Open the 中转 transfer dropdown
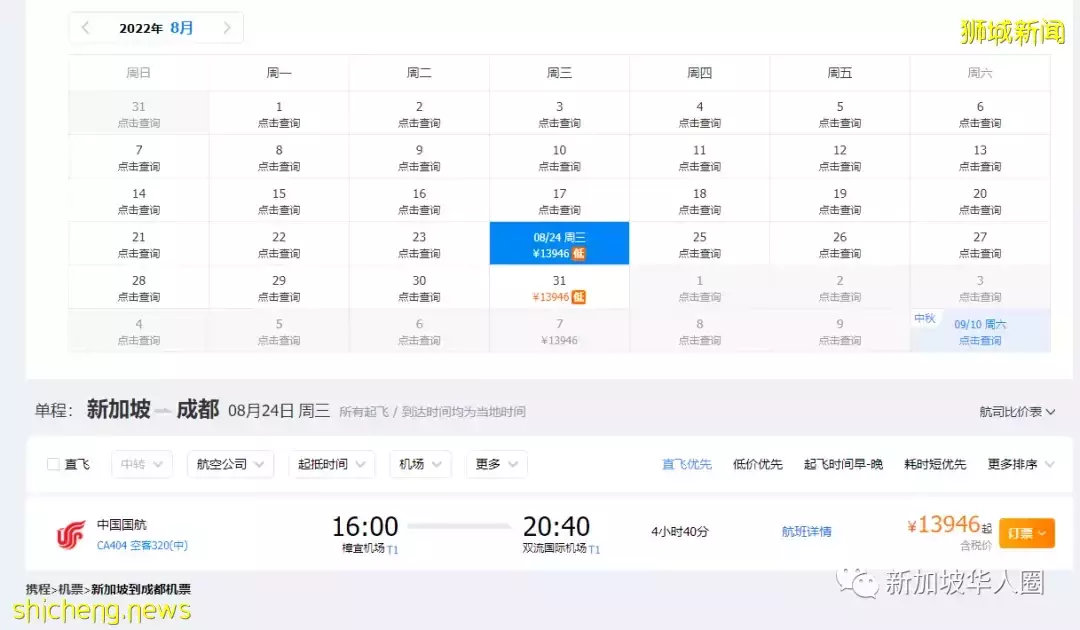 click(x=141, y=464)
